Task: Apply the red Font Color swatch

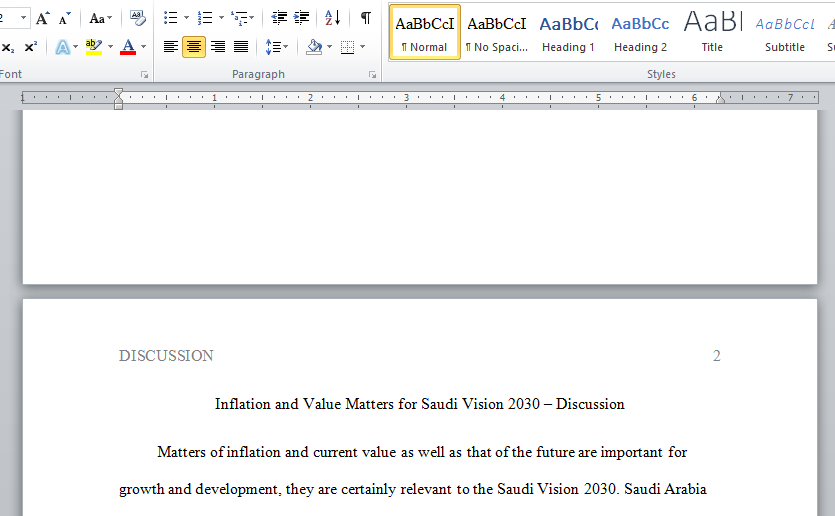Action: click(128, 47)
